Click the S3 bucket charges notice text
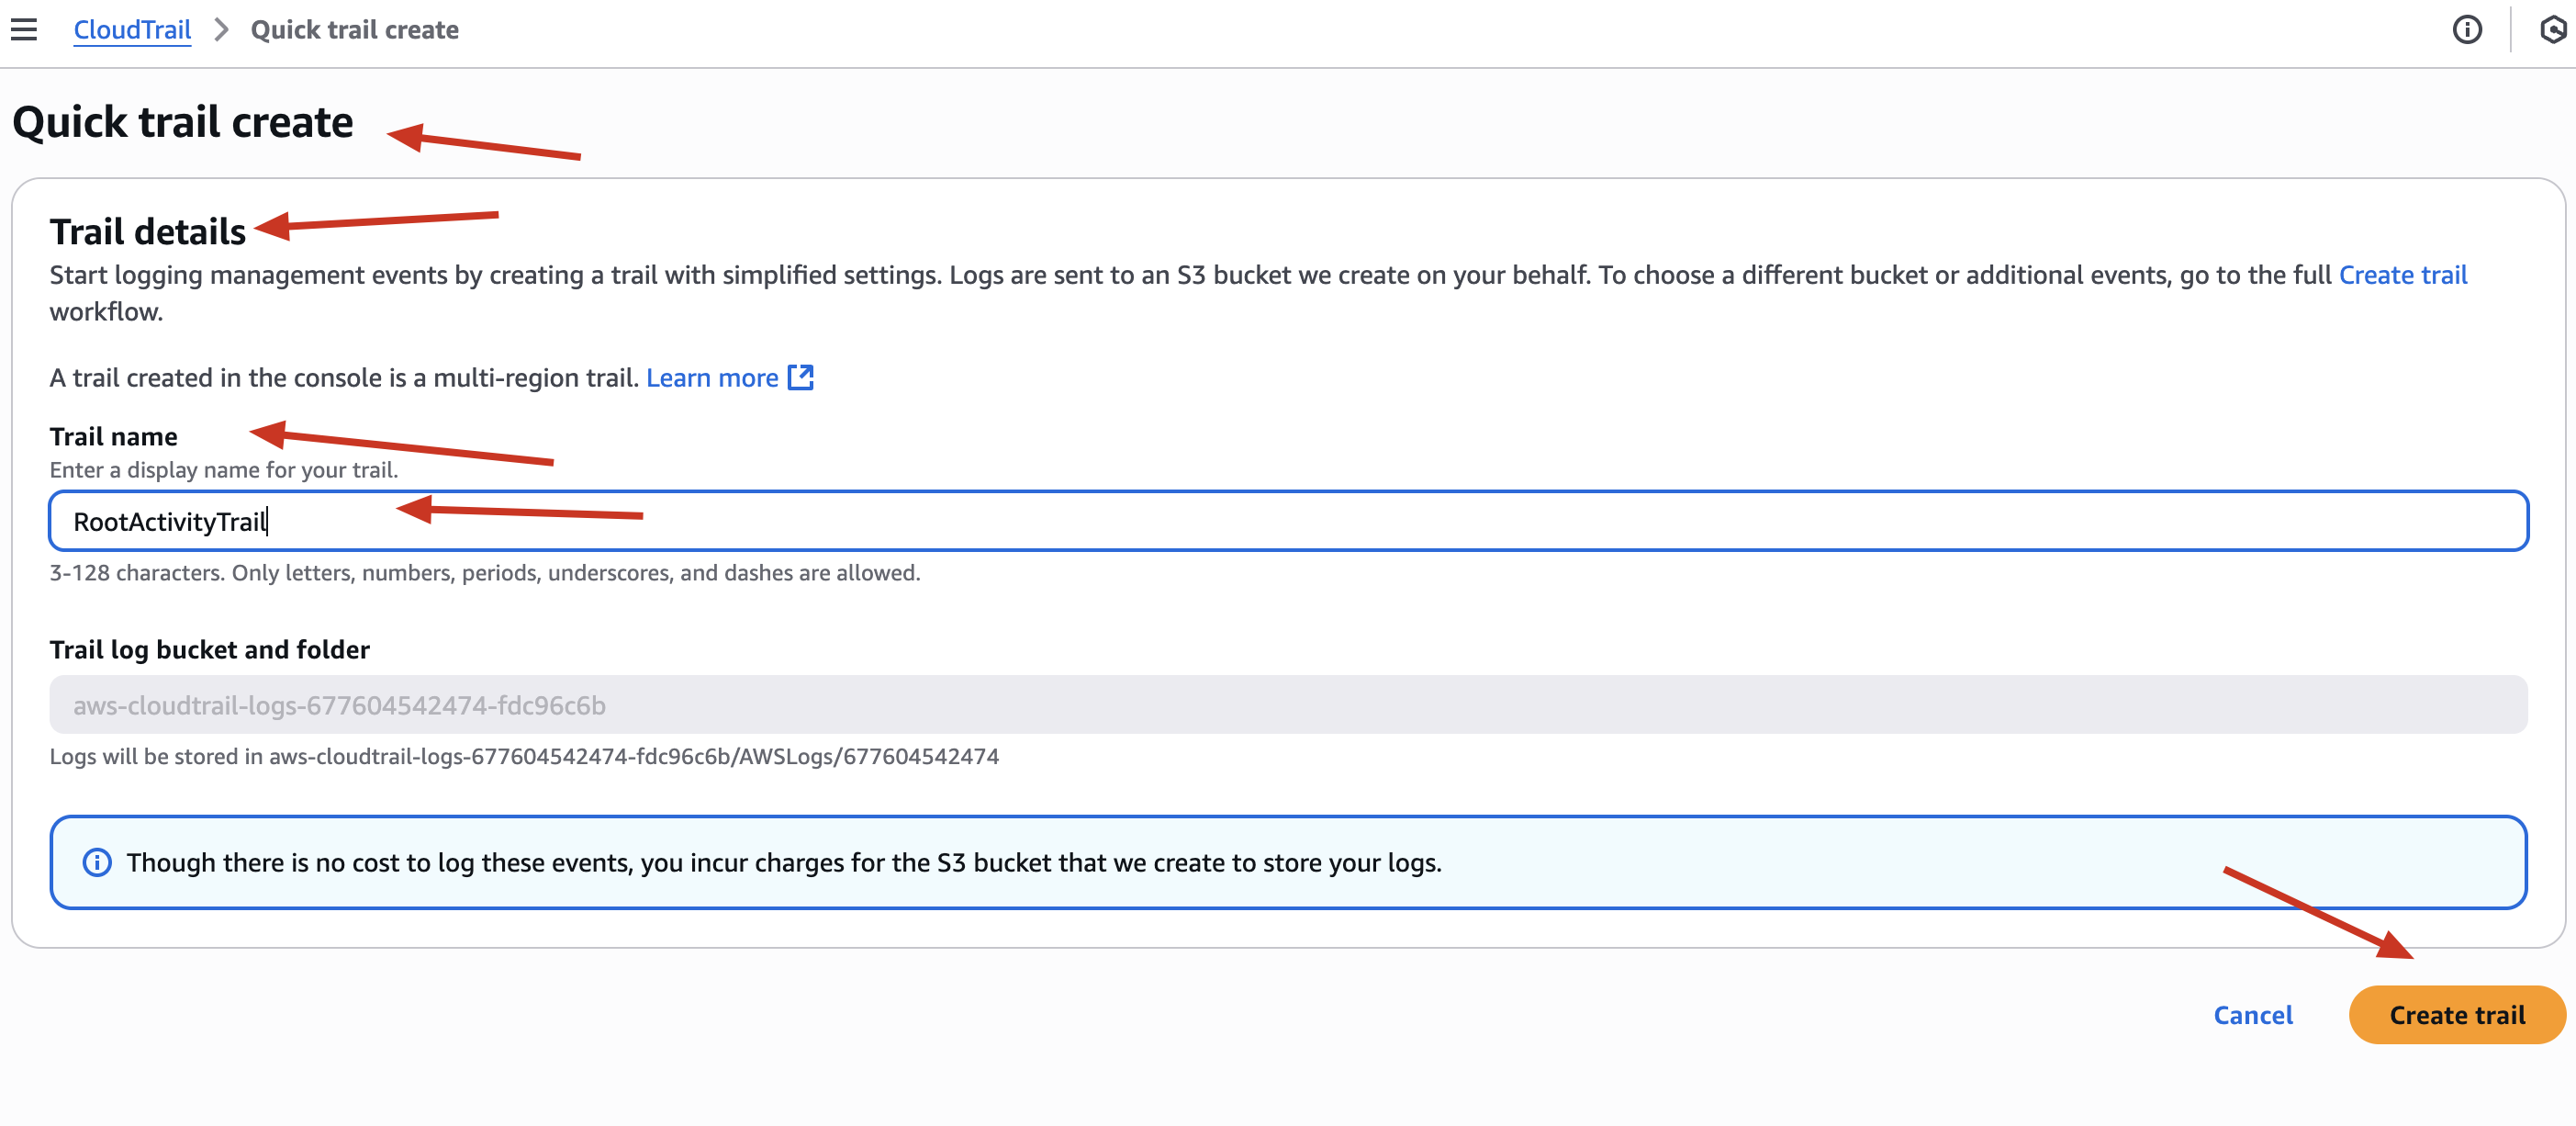 pos(784,862)
